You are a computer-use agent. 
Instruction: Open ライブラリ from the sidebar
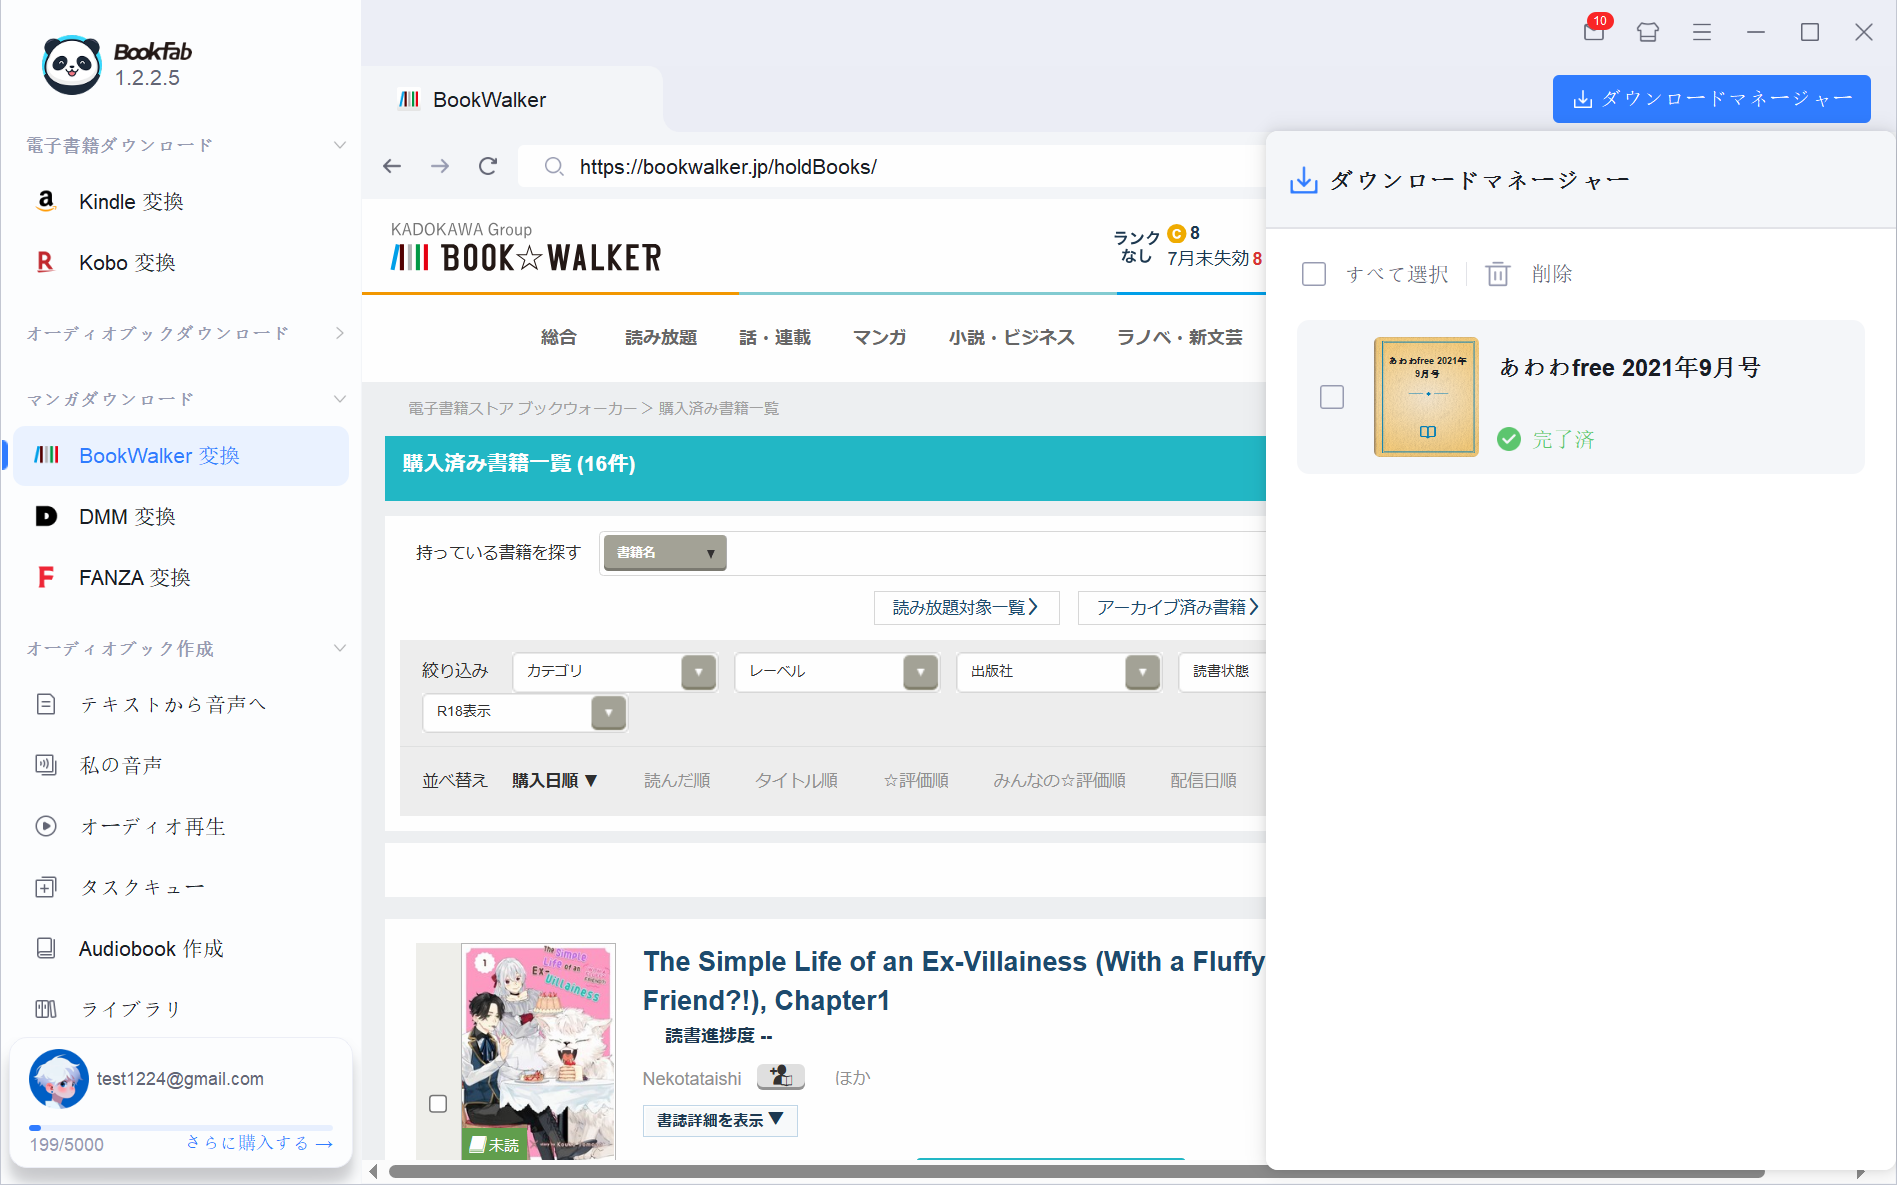pos(130,1009)
